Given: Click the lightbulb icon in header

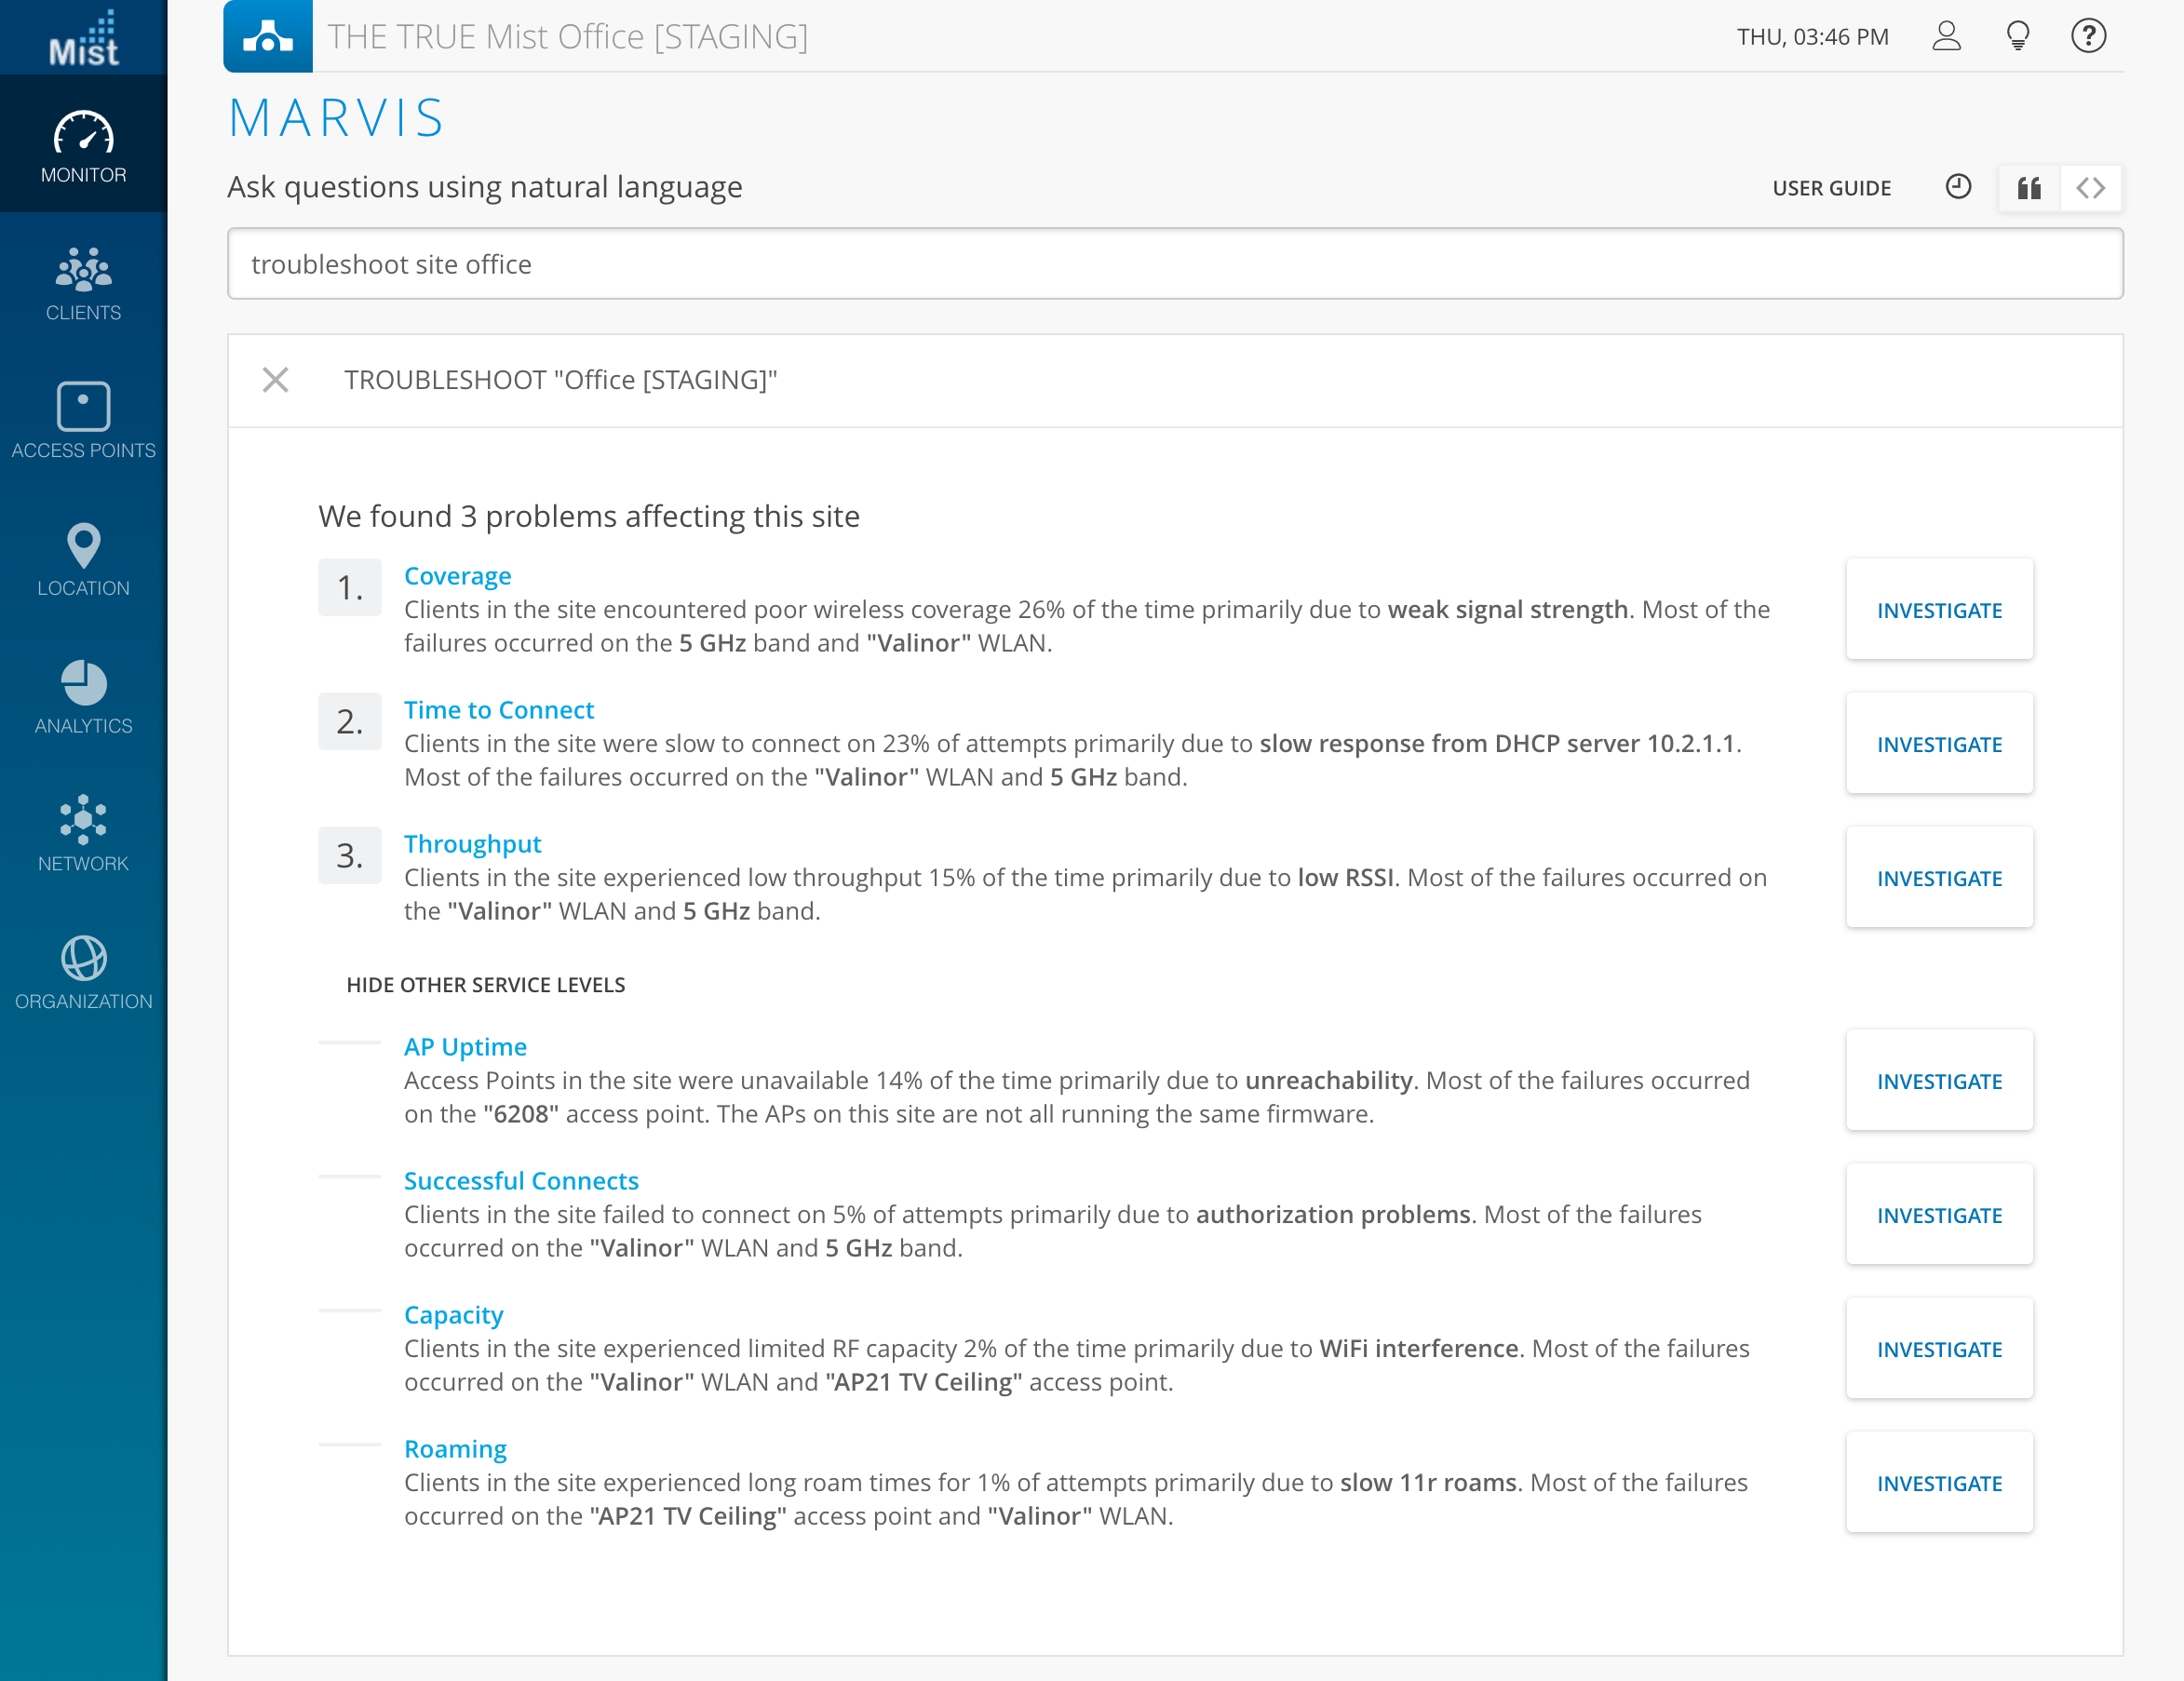Looking at the screenshot, I should 2017,37.
